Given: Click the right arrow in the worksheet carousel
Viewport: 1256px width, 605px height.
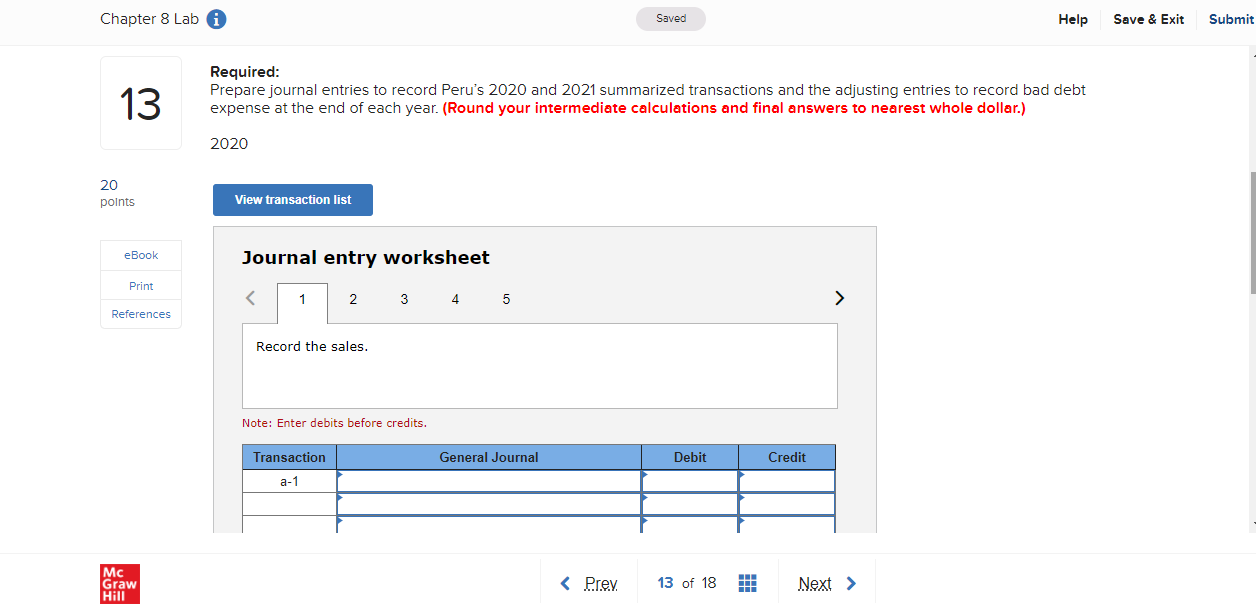Looking at the screenshot, I should 839,297.
